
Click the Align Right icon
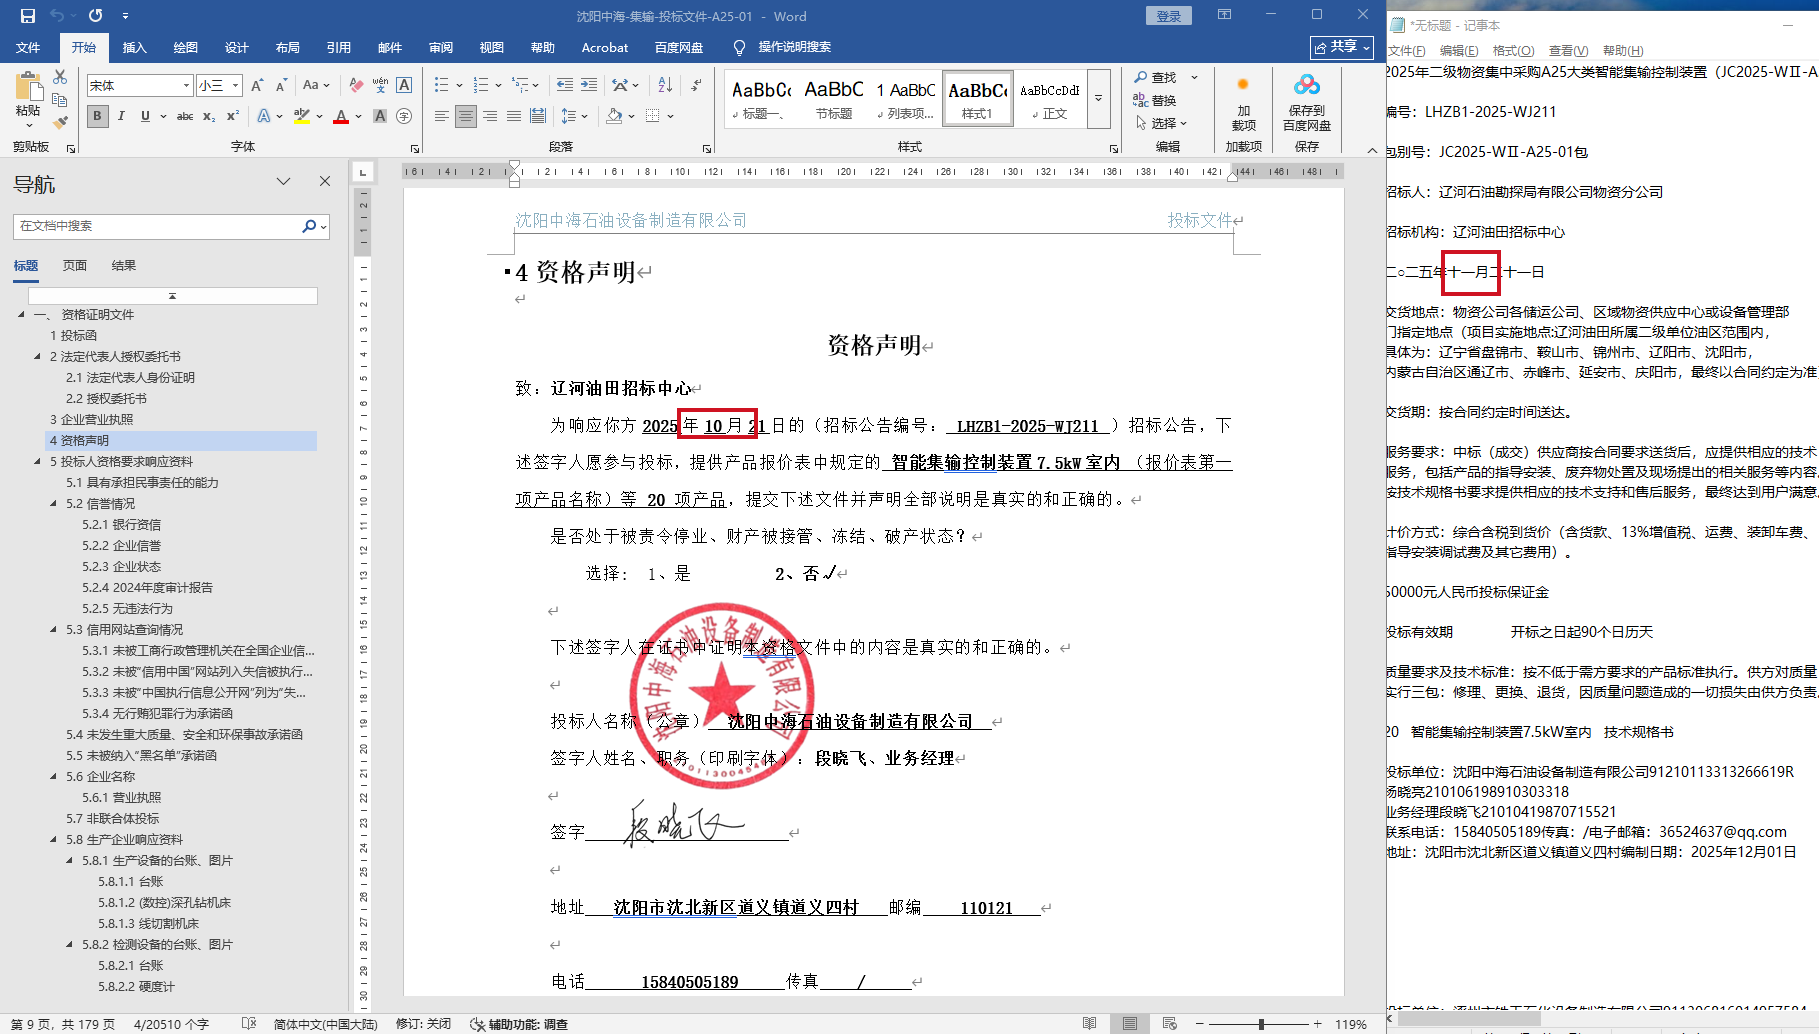coord(490,116)
